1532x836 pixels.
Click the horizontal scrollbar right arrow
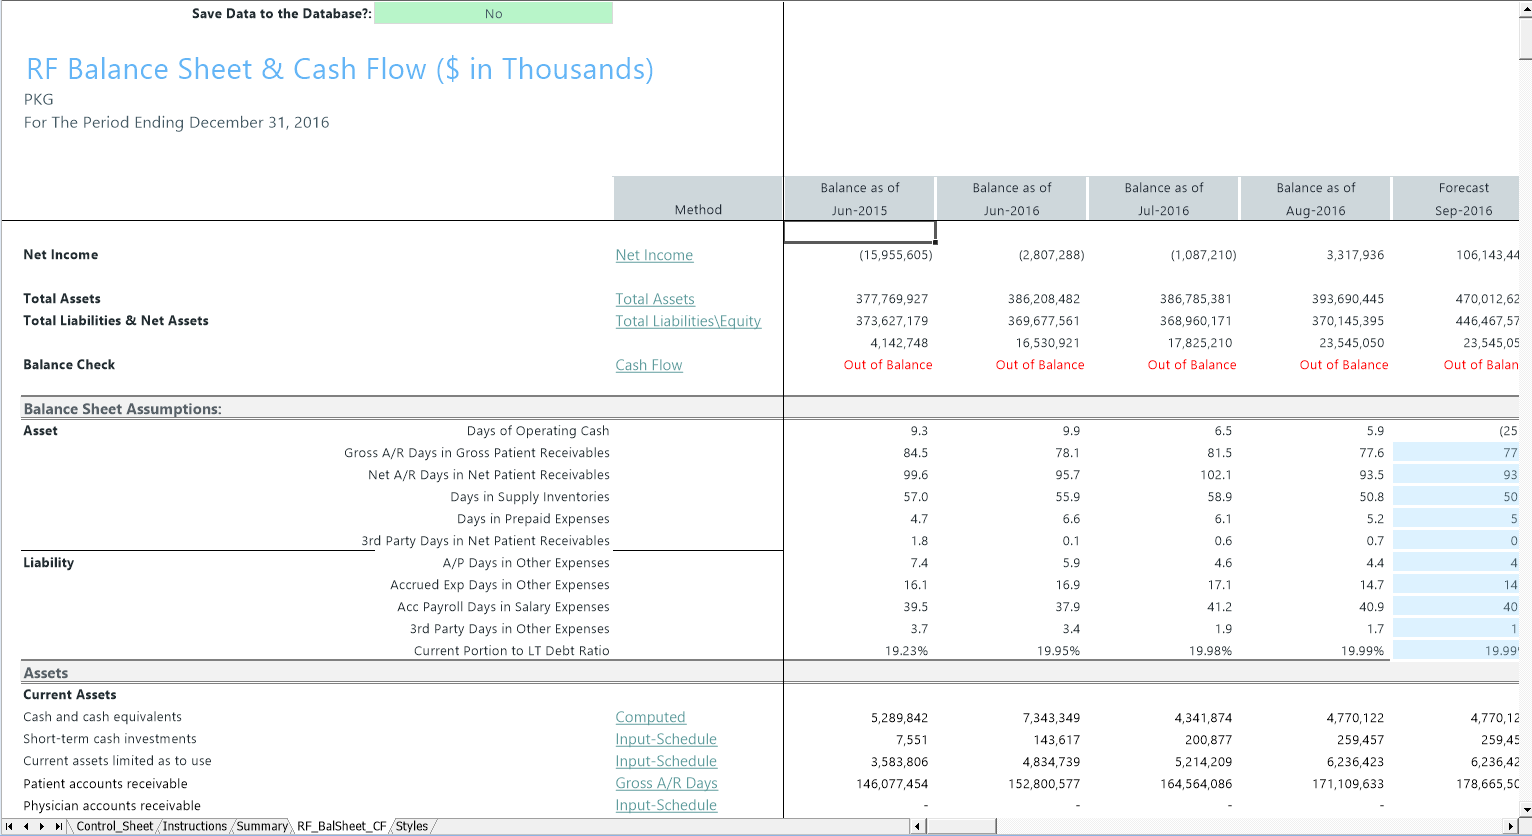[x=1511, y=826]
